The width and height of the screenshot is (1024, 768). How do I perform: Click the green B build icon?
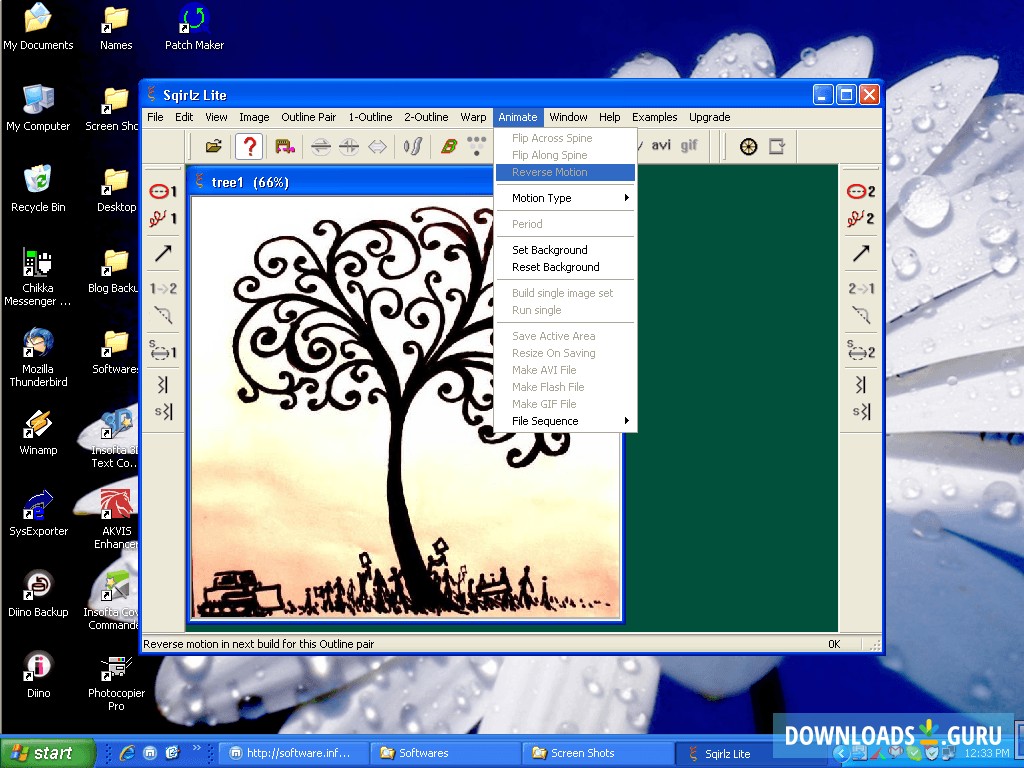(449, 146)
